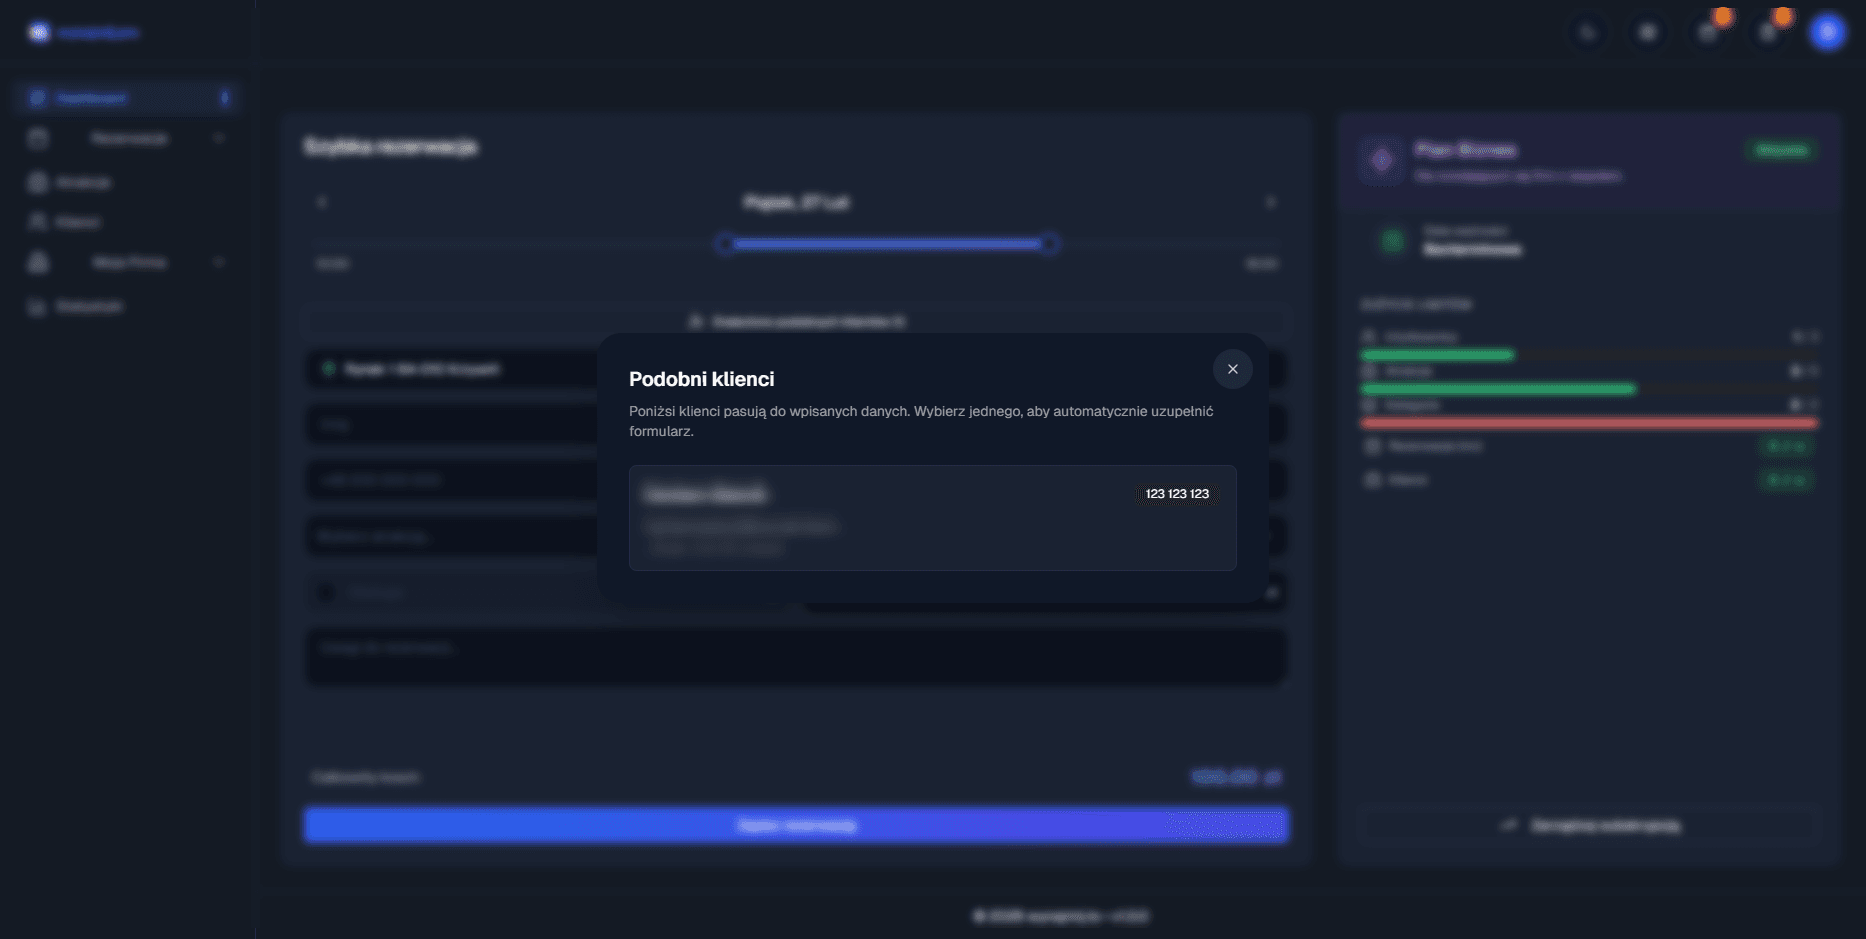The width and height of the screenshot is (1866, 939).
Task: Expand the Rezerwacje sidebar chevron
Action: [x=219, y=138]
